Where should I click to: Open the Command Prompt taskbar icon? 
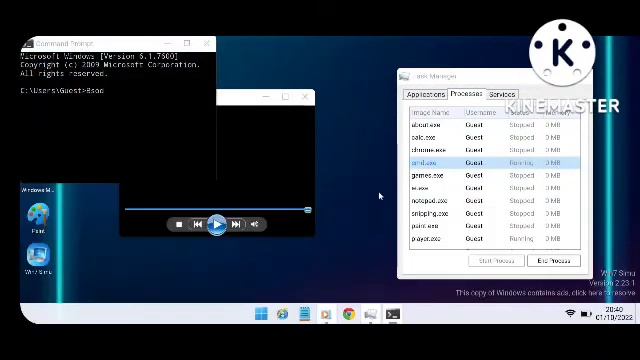pos(393,314)
